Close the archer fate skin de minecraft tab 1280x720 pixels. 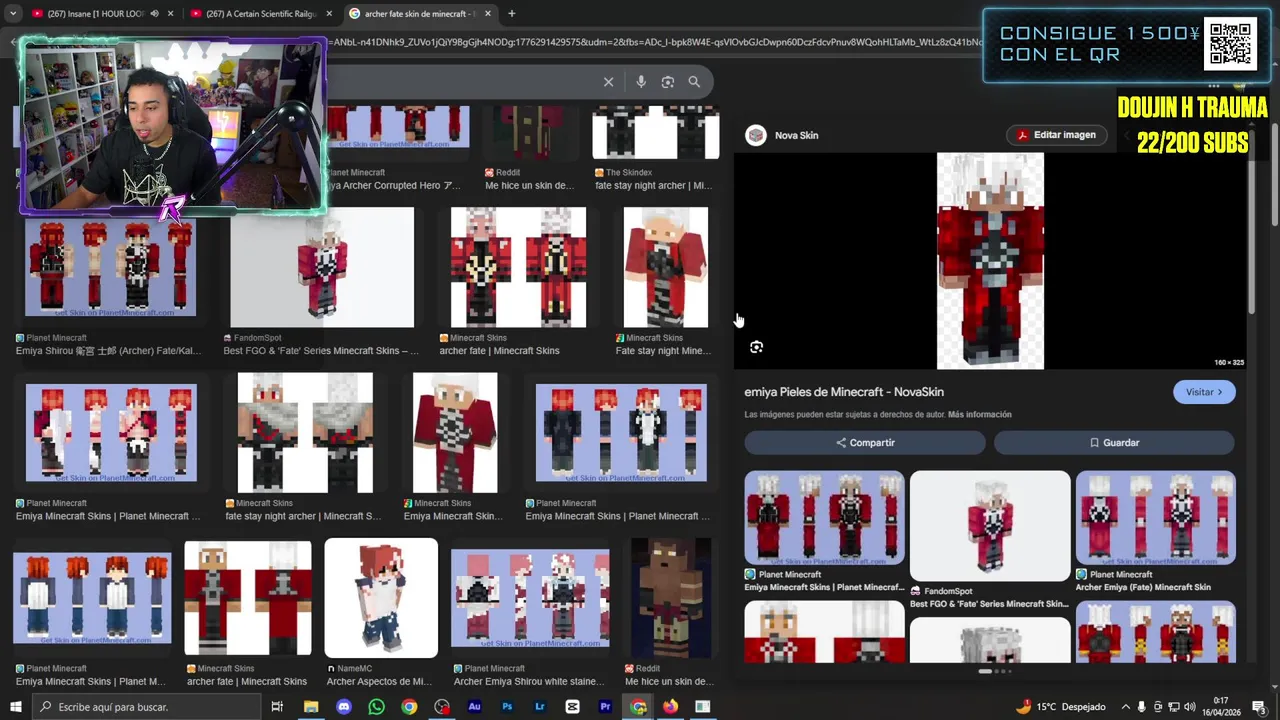(487, 14)
